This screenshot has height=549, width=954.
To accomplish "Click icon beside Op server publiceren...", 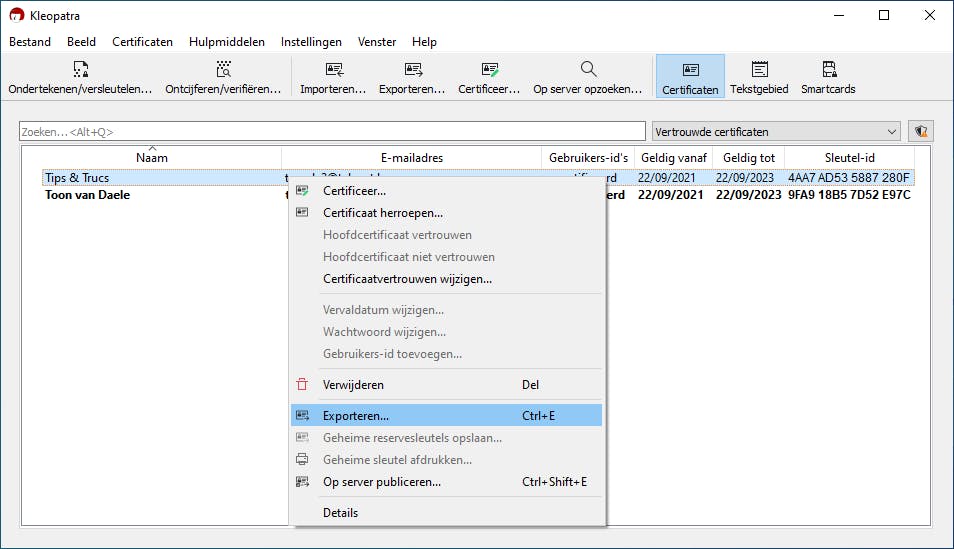I will point(302,481).
